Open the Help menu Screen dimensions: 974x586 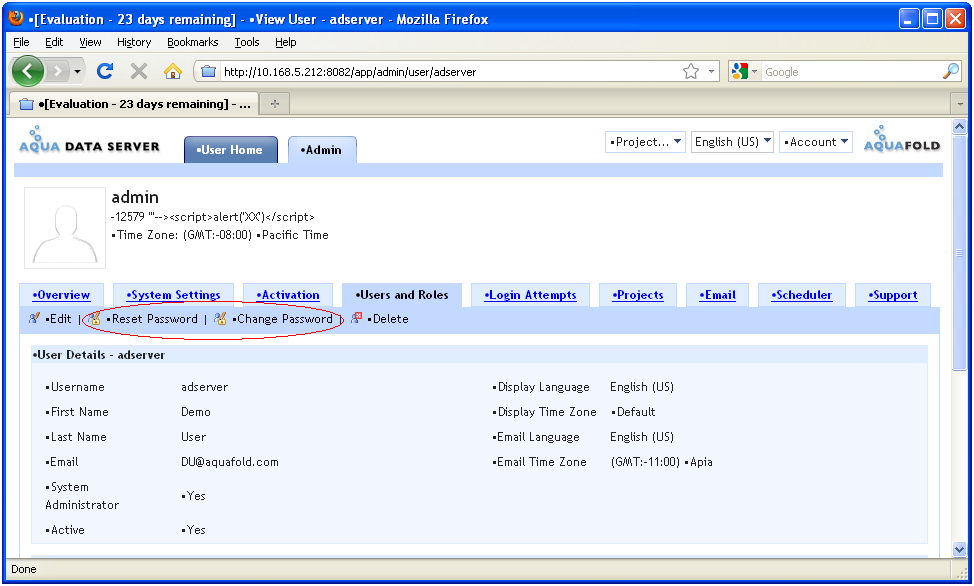pos(286,42)
